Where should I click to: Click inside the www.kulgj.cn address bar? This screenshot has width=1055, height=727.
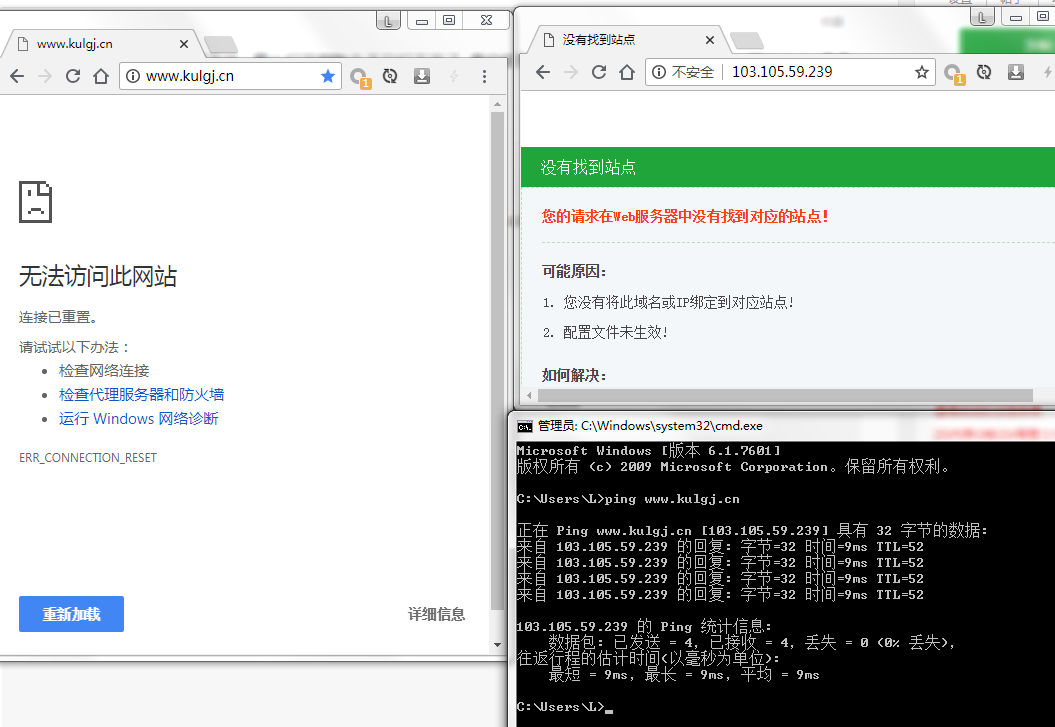tap(220, 75)
